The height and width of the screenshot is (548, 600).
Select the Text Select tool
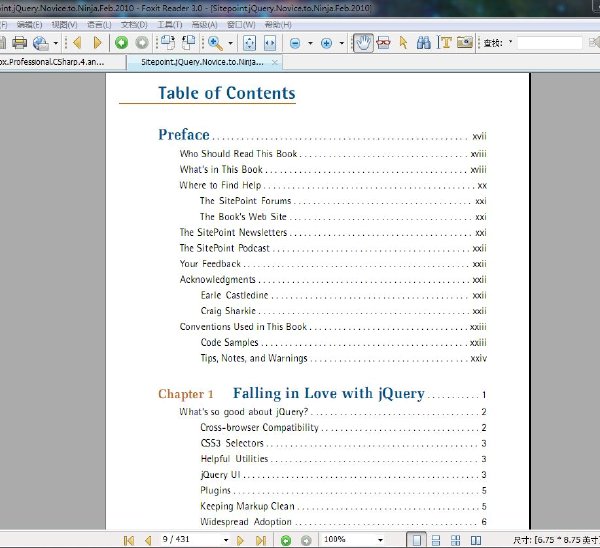pyautogui.click(x=444, y=42)
